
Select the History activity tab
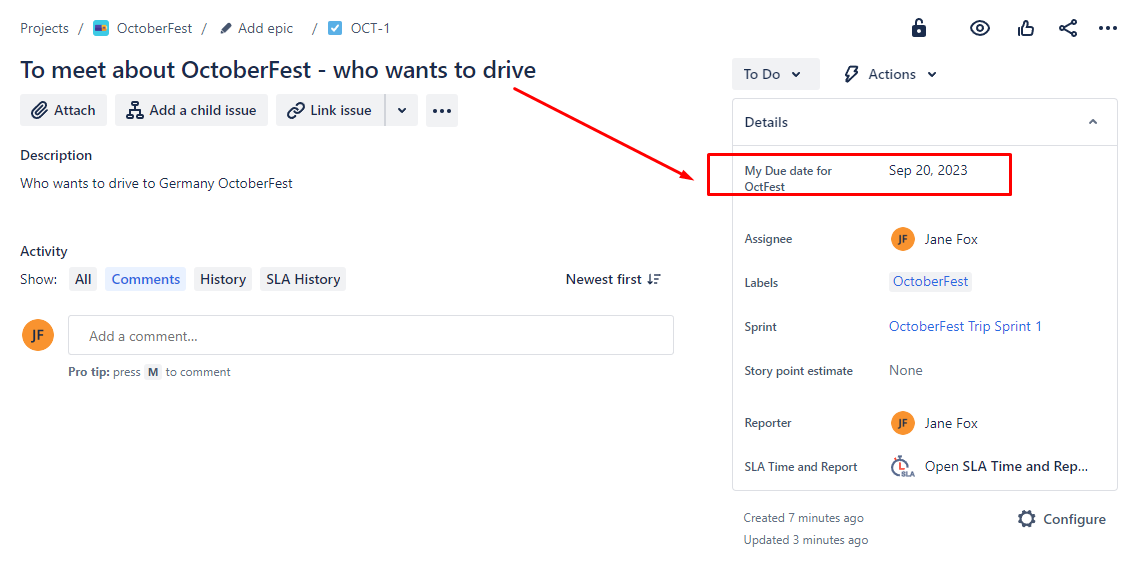(222, 279)
